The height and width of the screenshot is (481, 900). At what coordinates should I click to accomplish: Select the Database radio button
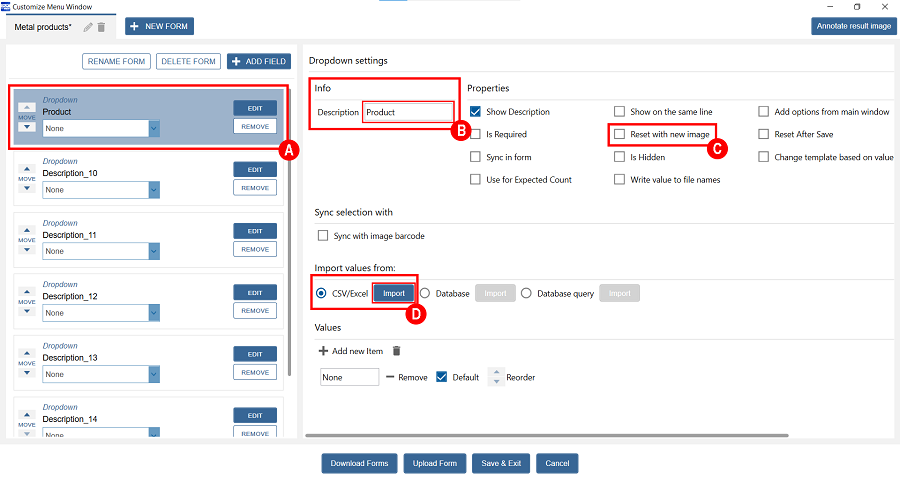[x=425, y=294]
